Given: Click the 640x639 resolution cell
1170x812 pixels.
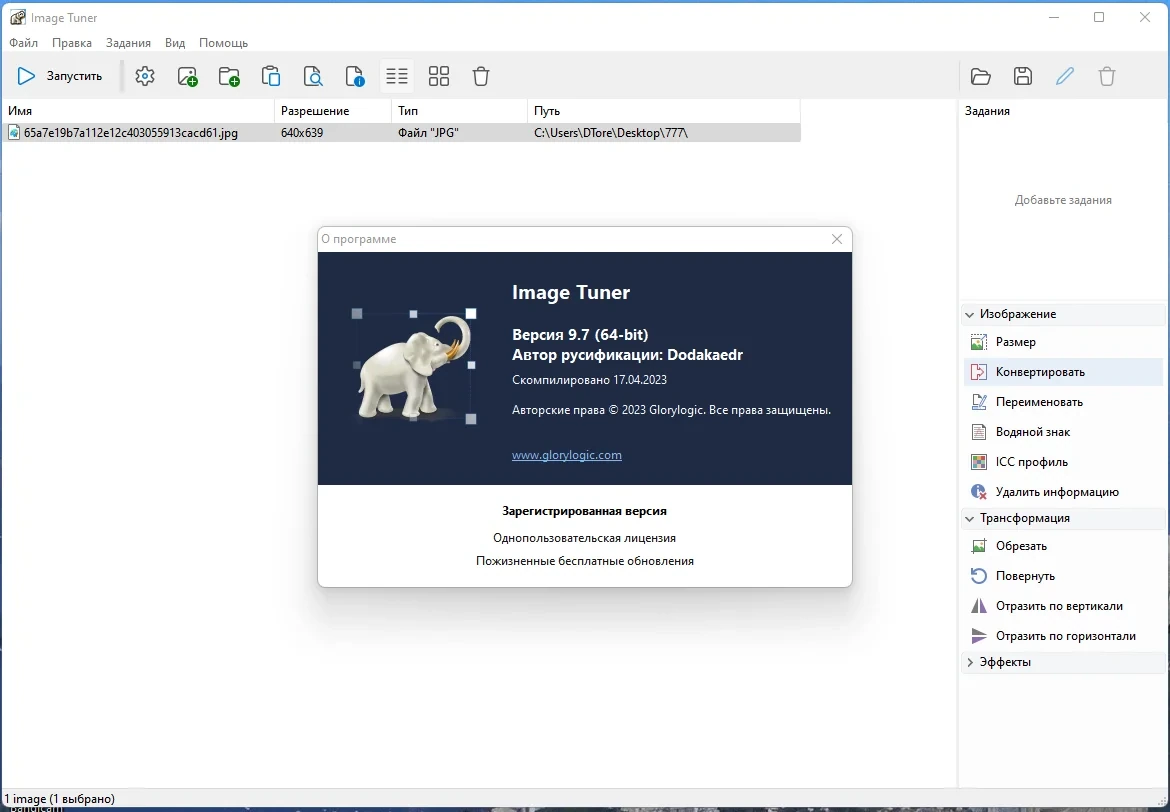Looking at the screenshot, I should [x=301, y=133].
